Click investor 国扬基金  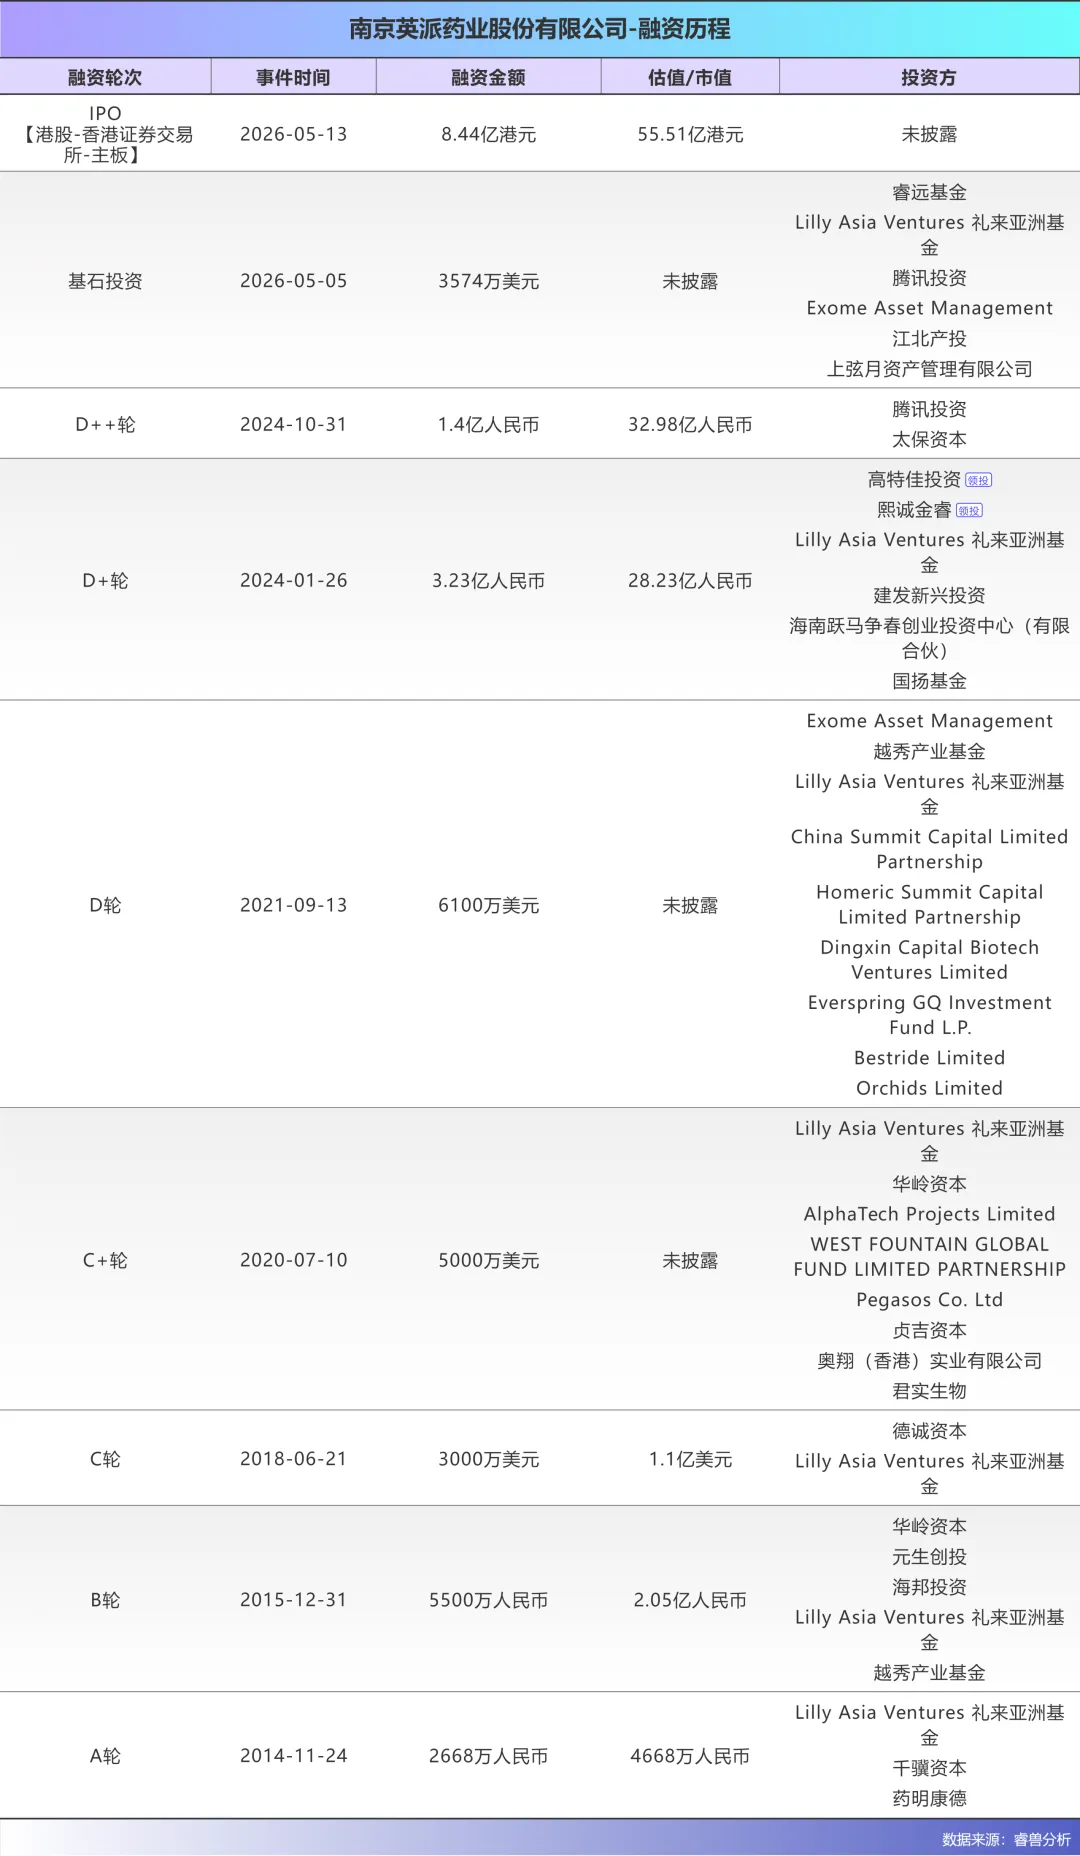tap(929, 681)
